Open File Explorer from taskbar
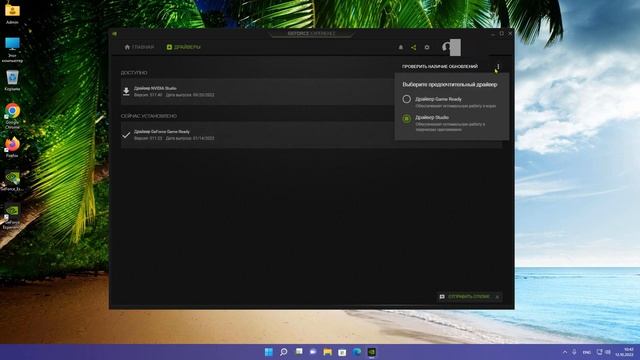 click(x=327, y=352)
